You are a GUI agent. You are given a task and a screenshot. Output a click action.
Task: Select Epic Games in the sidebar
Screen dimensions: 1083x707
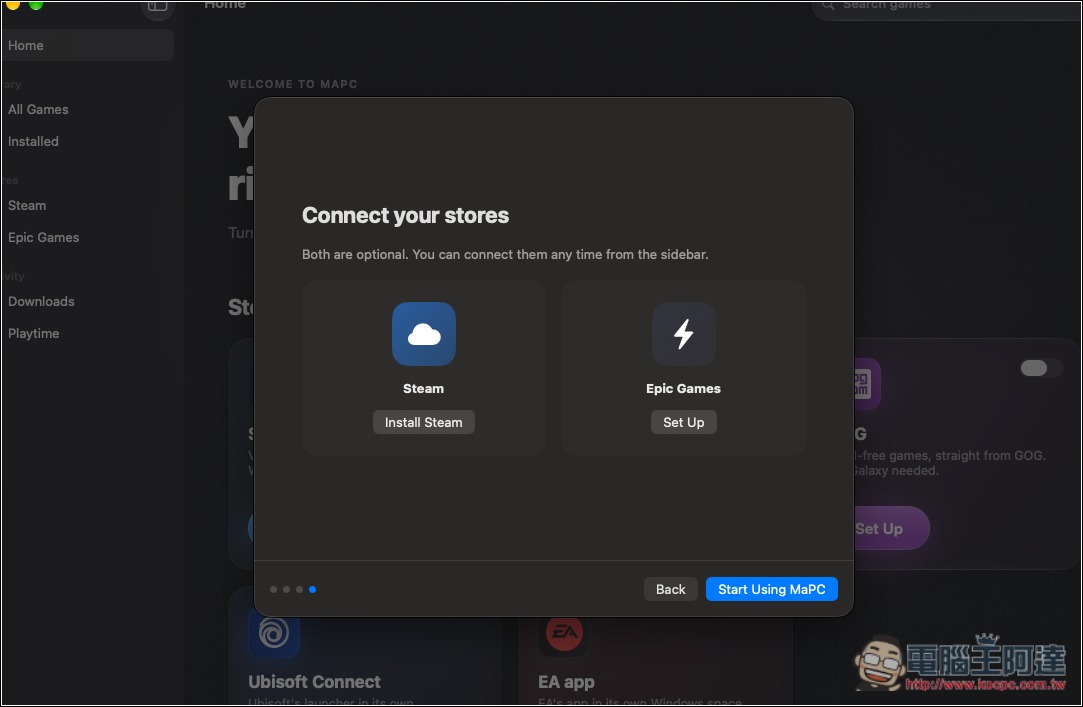coord(44,237)
